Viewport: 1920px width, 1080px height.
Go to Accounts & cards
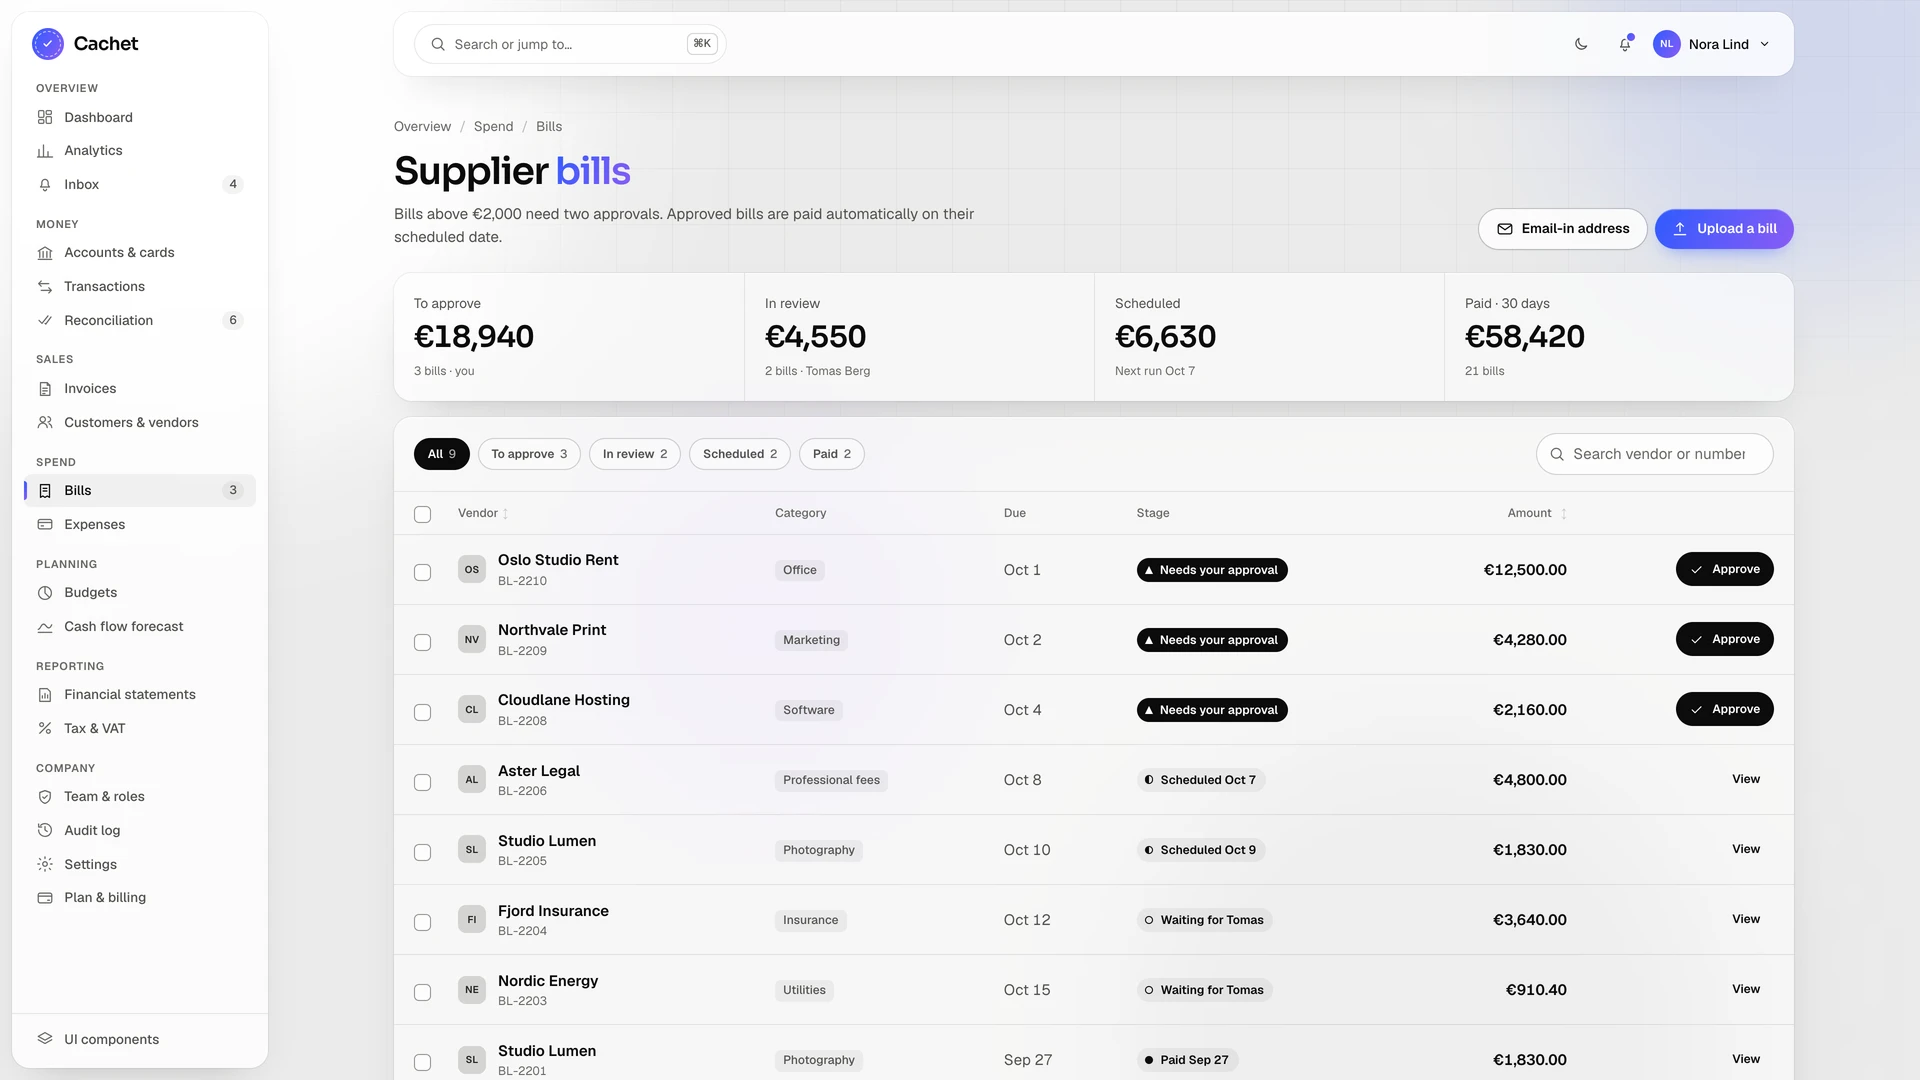(x=140, y=253)
